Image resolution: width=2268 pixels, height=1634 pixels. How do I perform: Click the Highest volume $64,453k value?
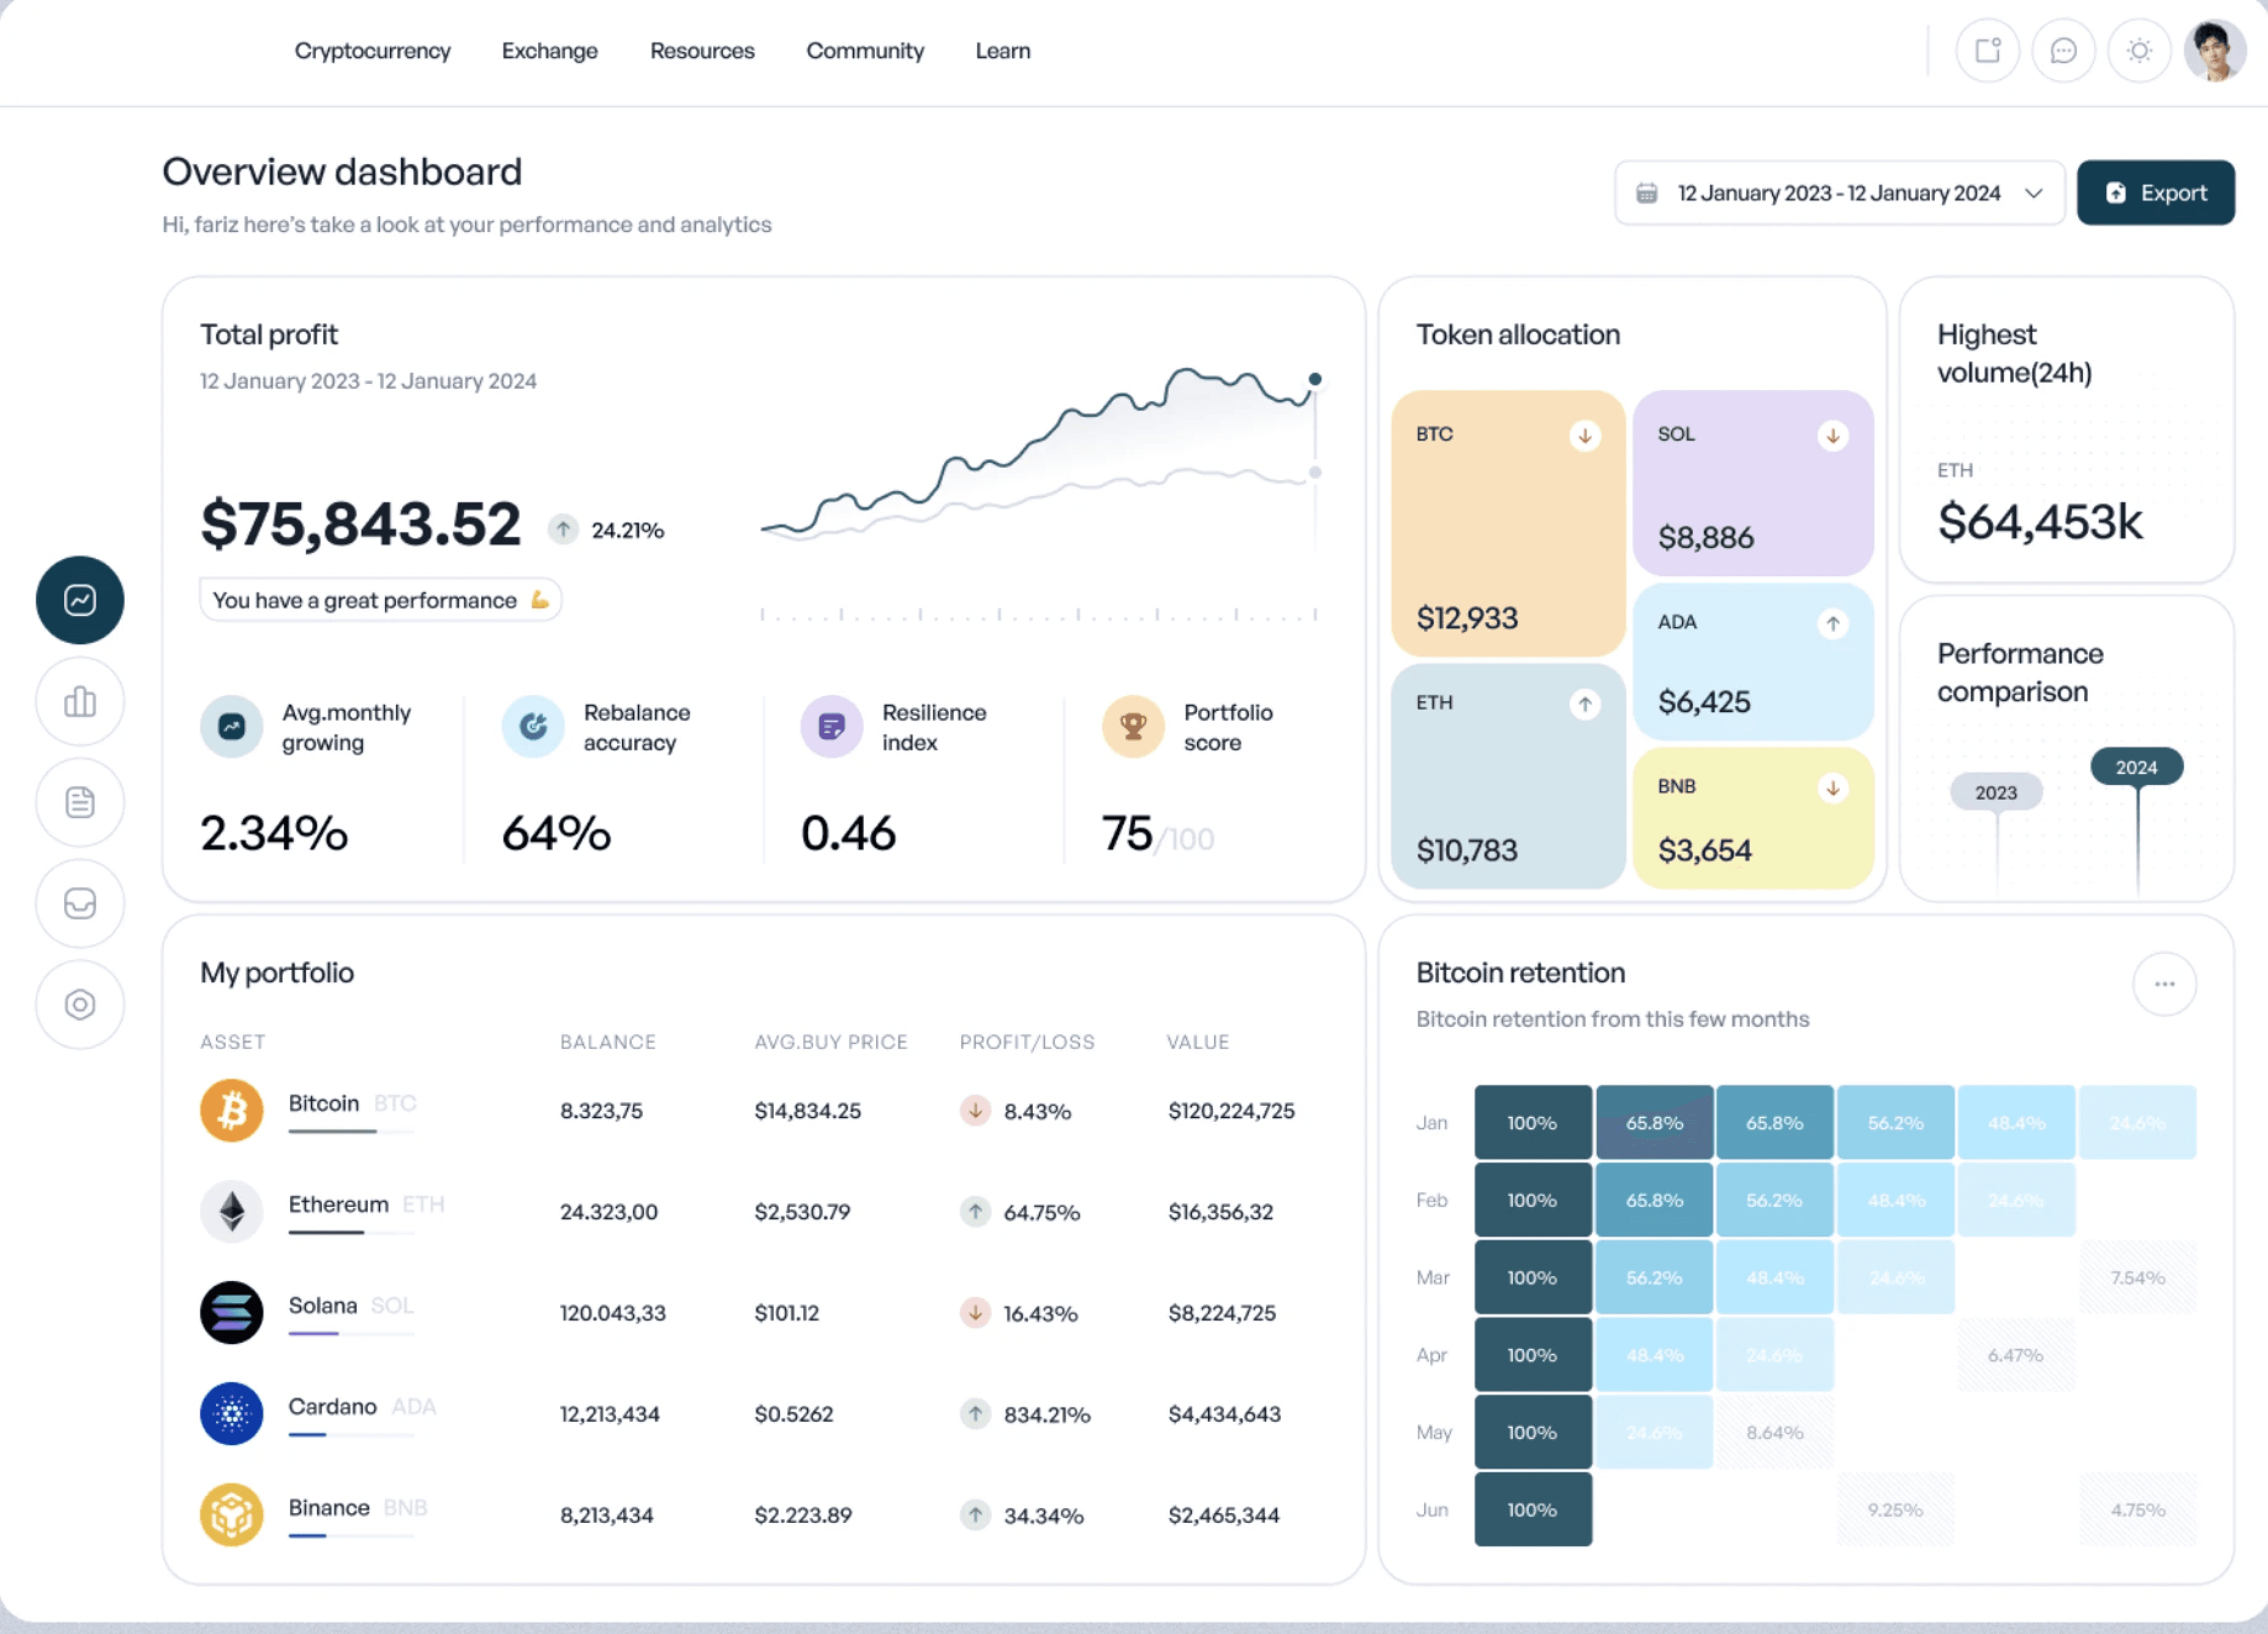coord(2040,522)
